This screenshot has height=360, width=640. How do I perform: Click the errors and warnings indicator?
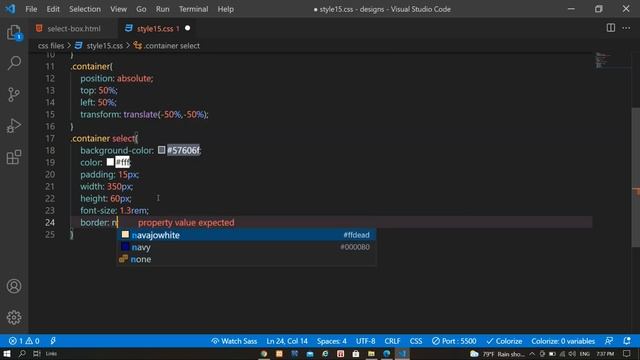(x=24, y=341)
